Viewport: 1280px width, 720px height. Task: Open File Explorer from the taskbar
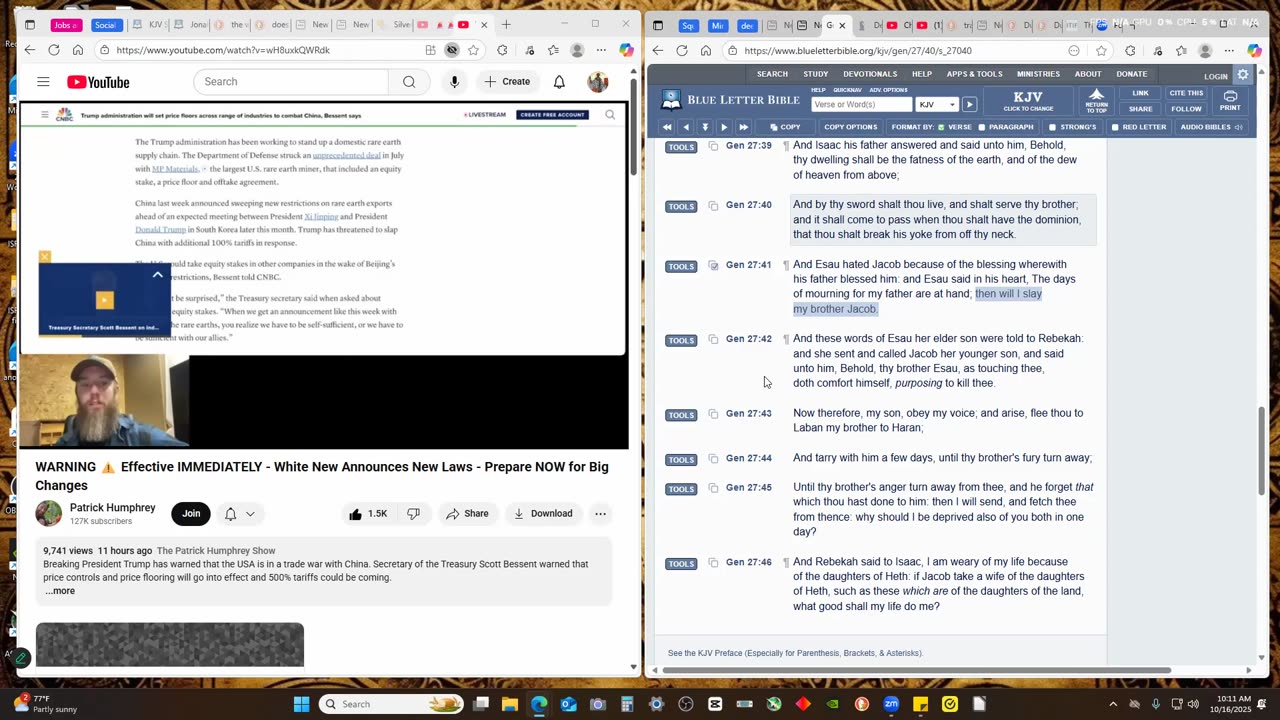(x=510, y=704)
